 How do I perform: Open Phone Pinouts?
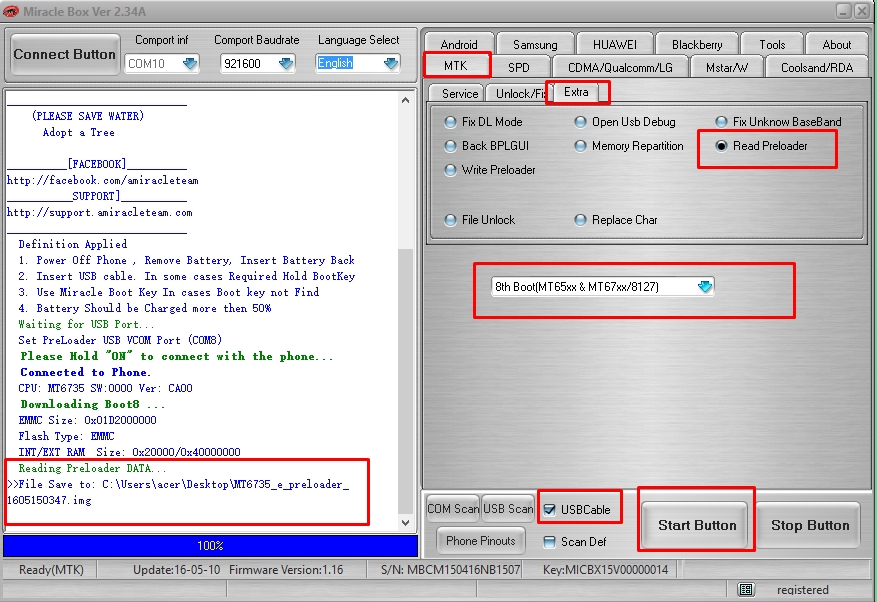pyautogui.click(x=480, y=540)
